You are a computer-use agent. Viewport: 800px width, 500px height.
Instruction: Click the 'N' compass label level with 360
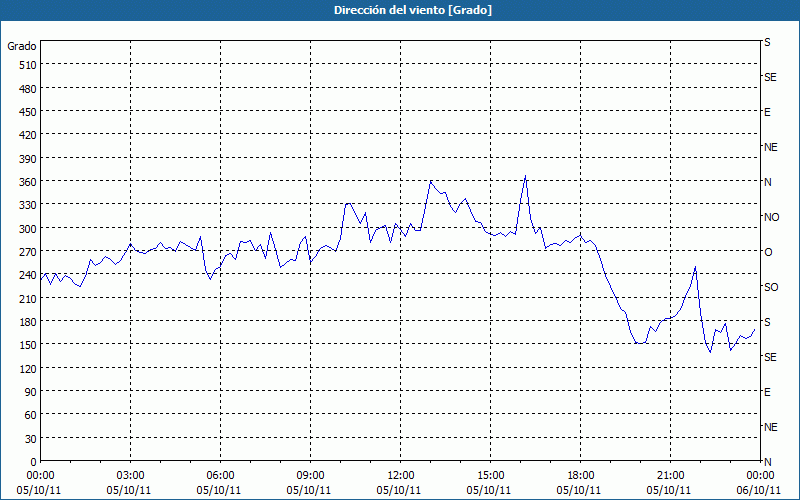point(767,182)
